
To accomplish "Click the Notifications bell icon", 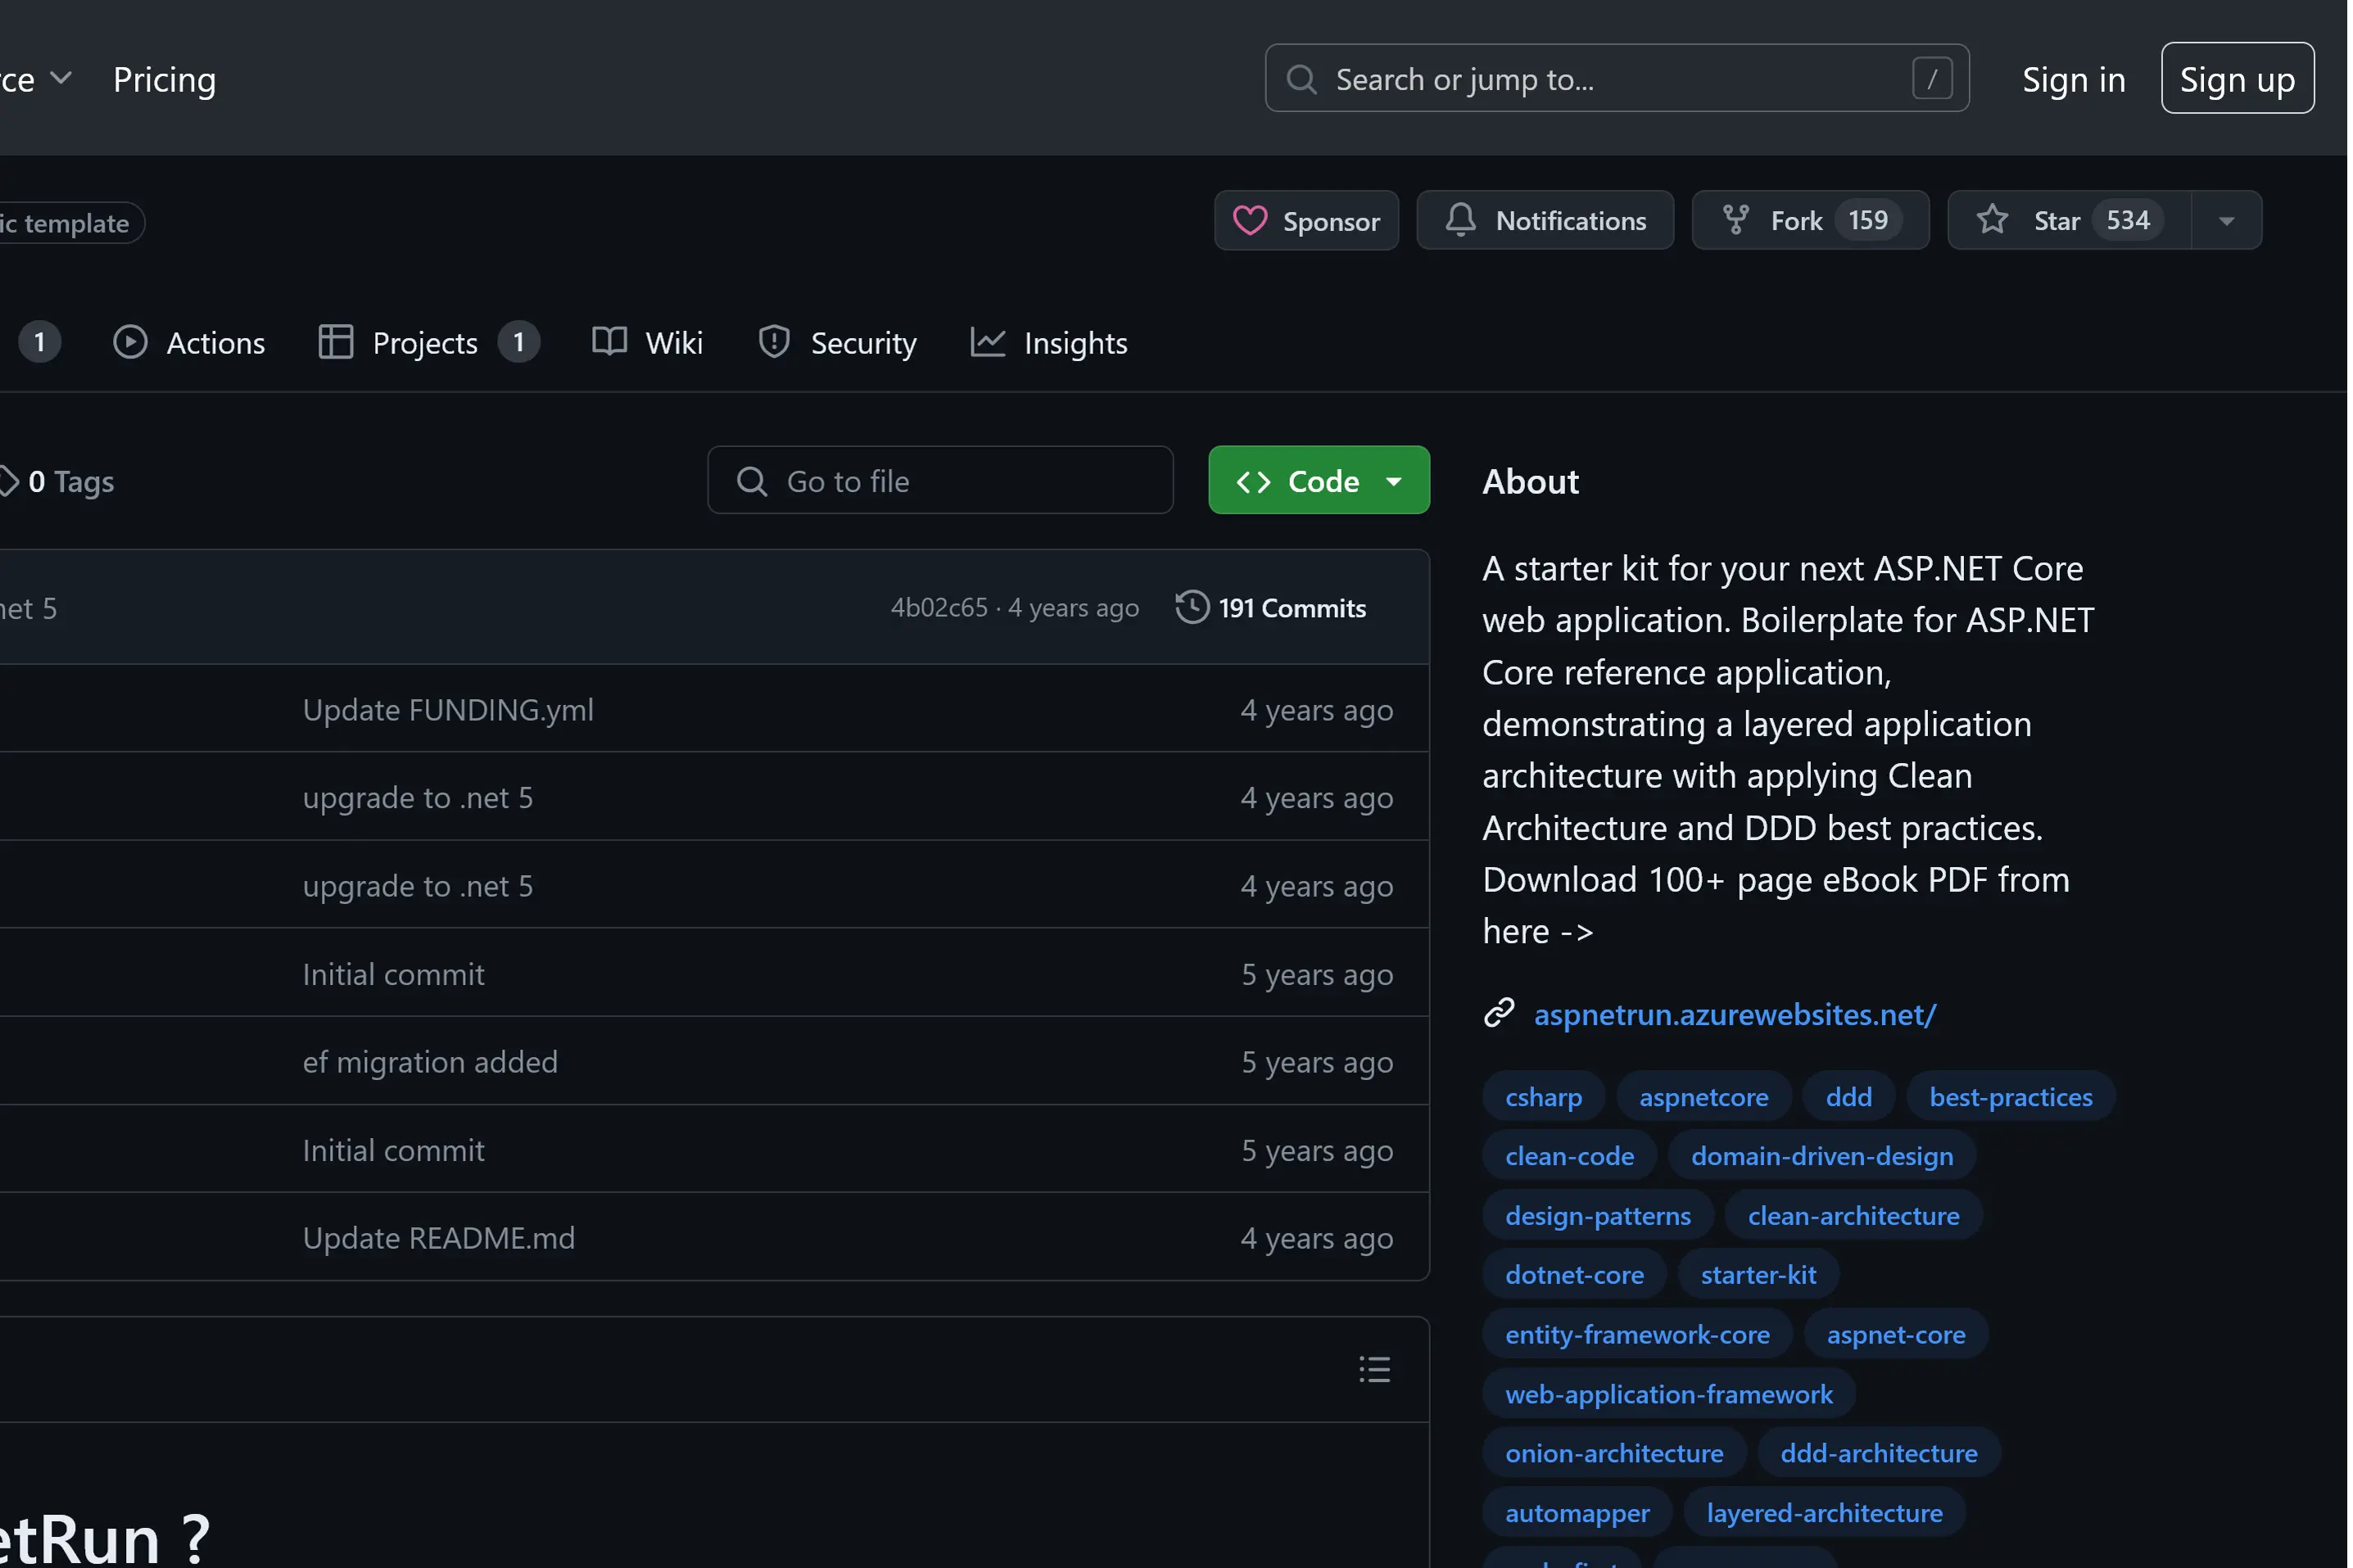I will tap(1460, 220).
